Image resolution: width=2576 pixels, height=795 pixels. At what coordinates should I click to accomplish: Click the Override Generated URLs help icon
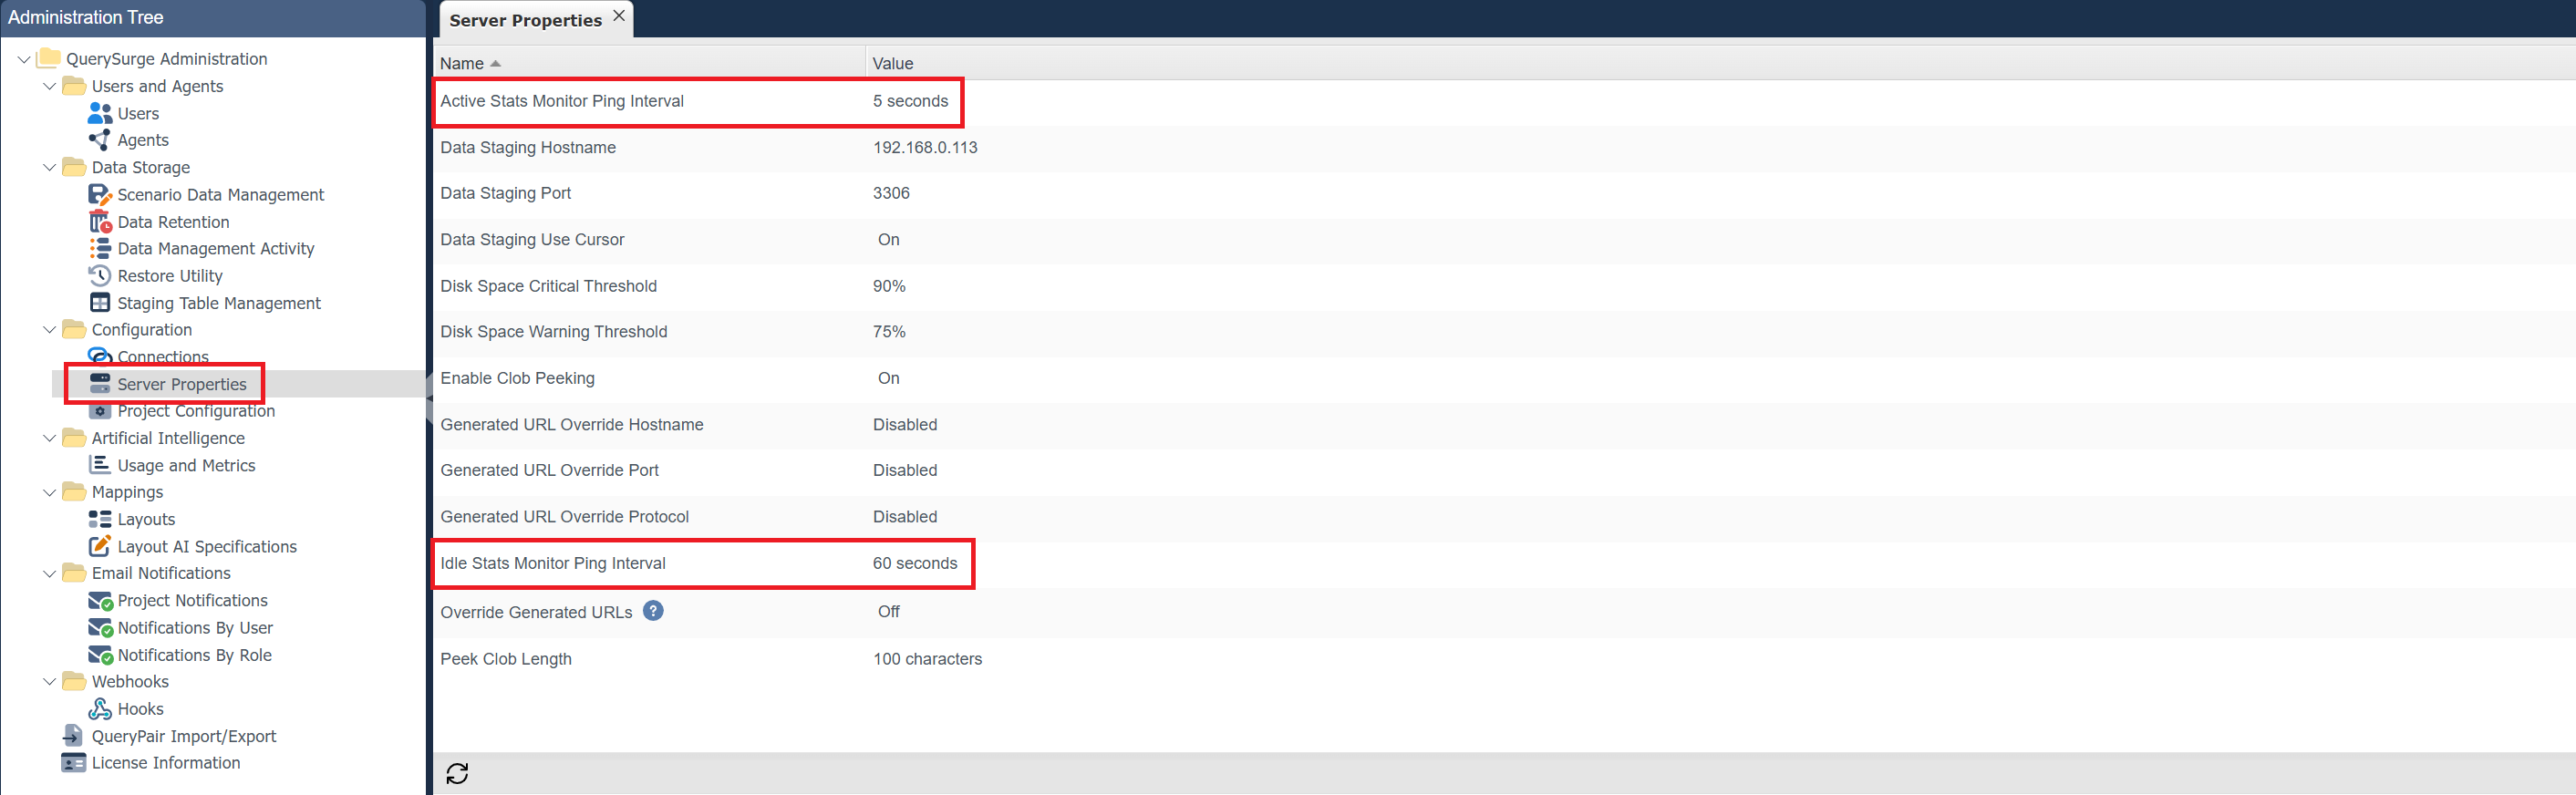pyautogui.click(x=653, y=610)
